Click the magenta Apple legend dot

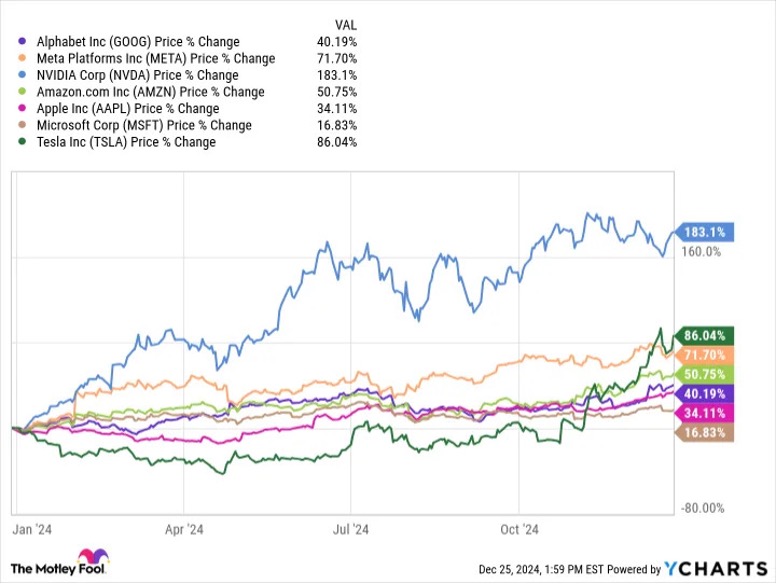tap(22, 108)
